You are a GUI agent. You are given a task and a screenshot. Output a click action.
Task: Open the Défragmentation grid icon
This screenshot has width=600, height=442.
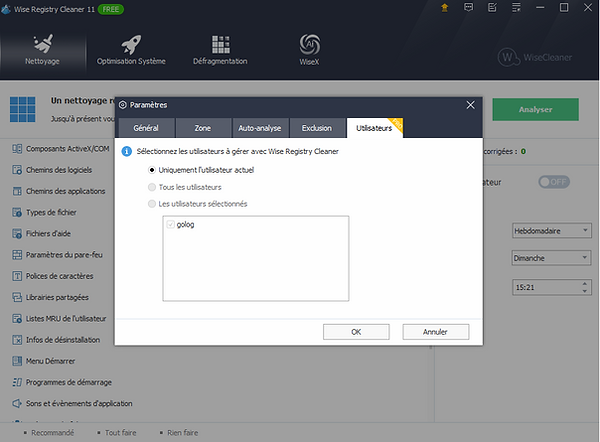(x=220, y=44)
